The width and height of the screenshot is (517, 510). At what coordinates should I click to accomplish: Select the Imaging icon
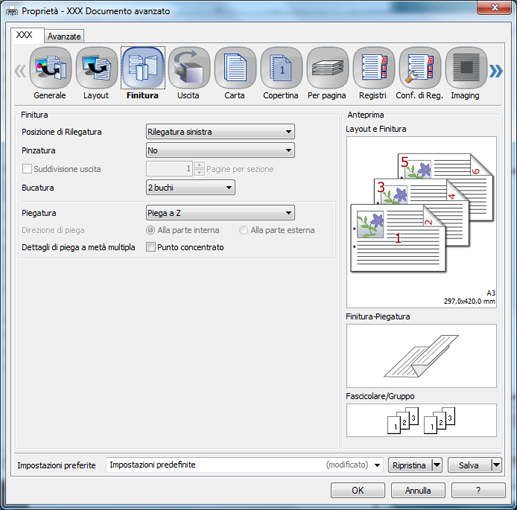click(x=466, y=68)
